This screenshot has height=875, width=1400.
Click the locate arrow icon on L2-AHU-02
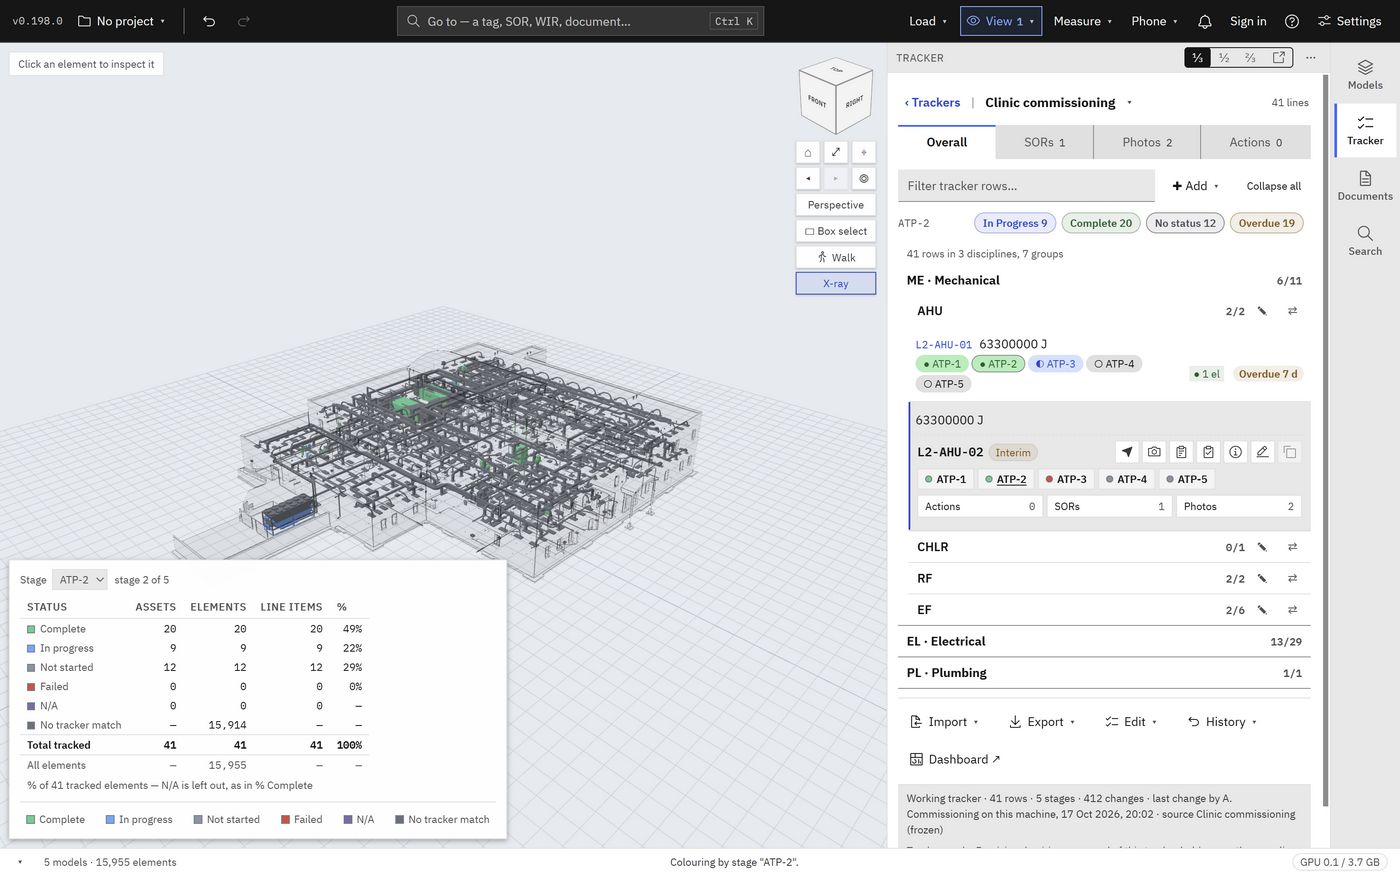tap(1127, 452)
